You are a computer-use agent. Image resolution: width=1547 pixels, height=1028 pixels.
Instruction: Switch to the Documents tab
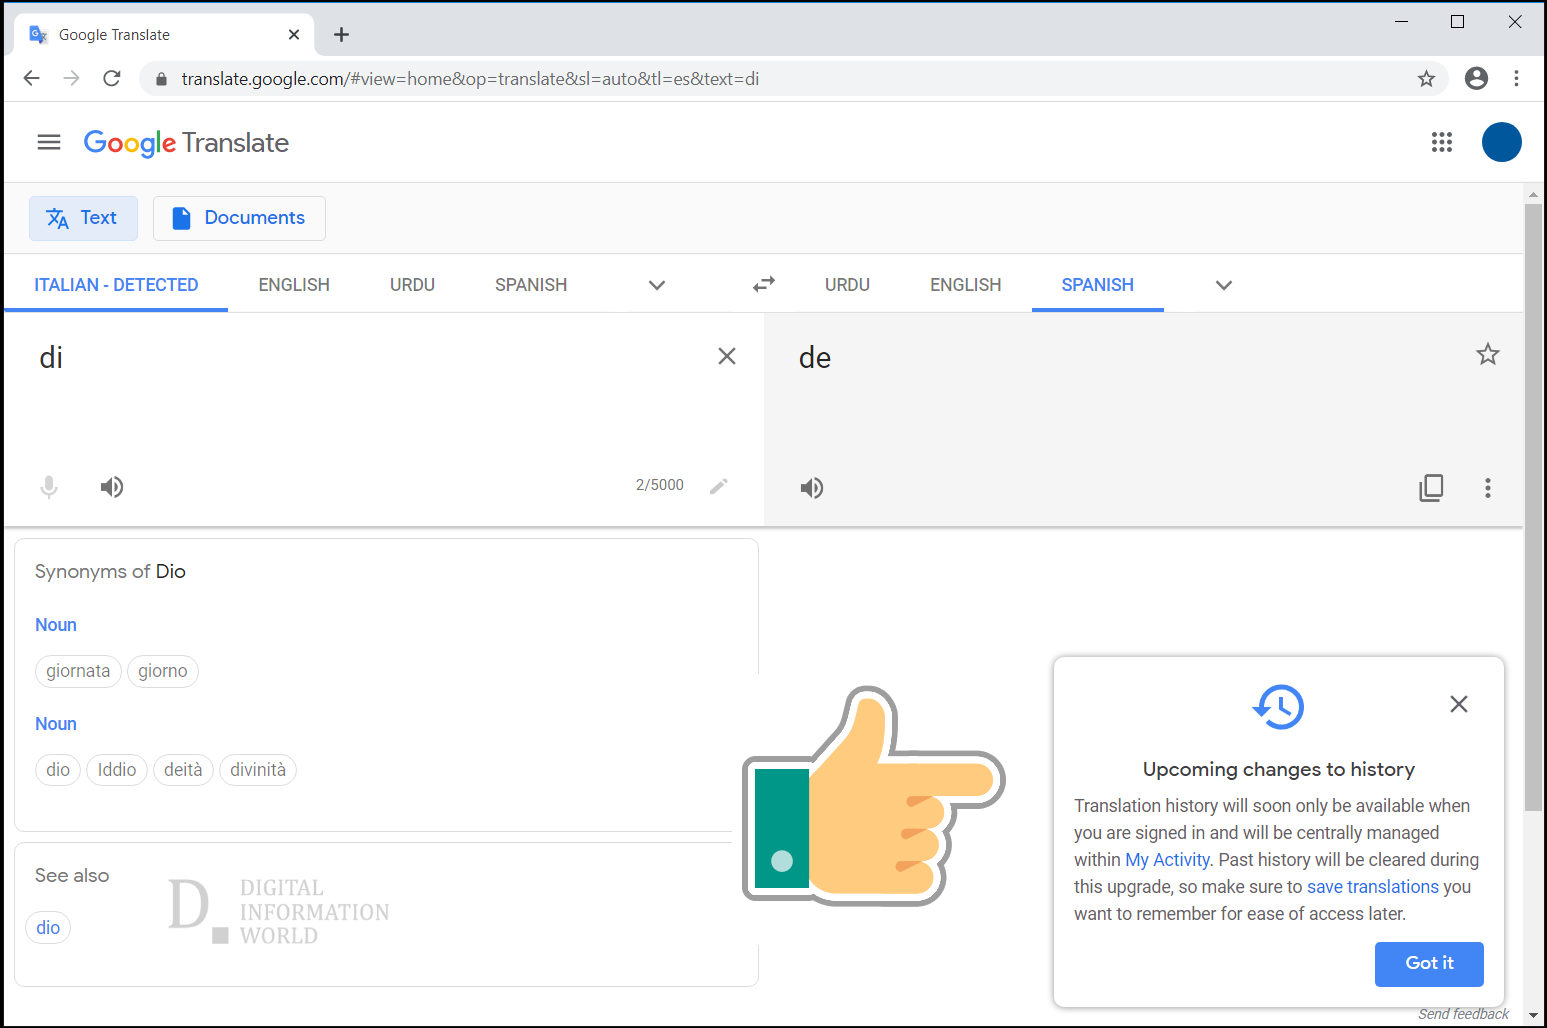coord(239,218)
